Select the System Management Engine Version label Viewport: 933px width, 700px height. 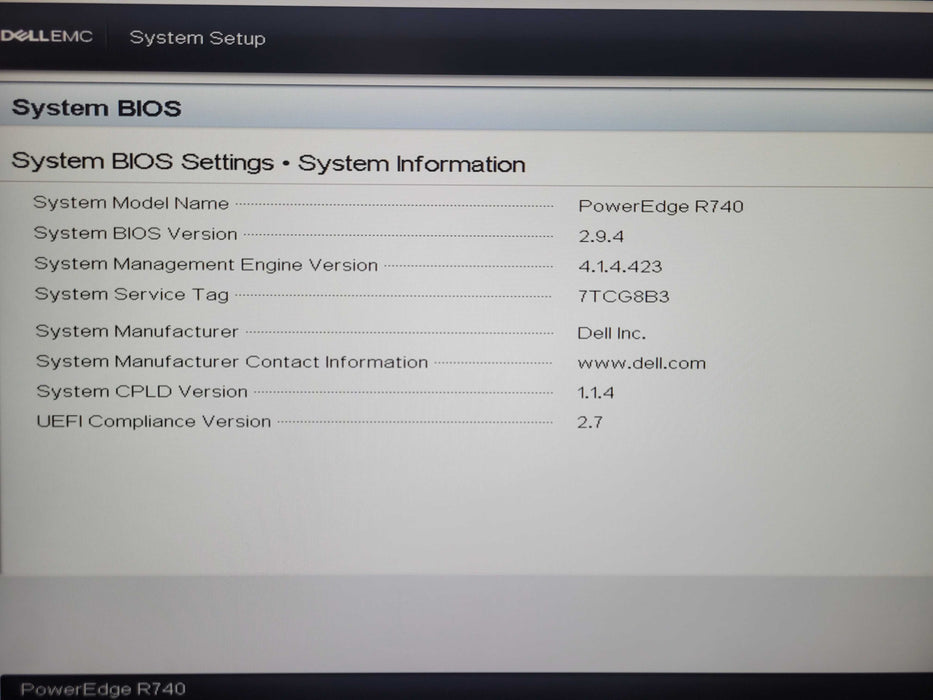tap(206, 264)
